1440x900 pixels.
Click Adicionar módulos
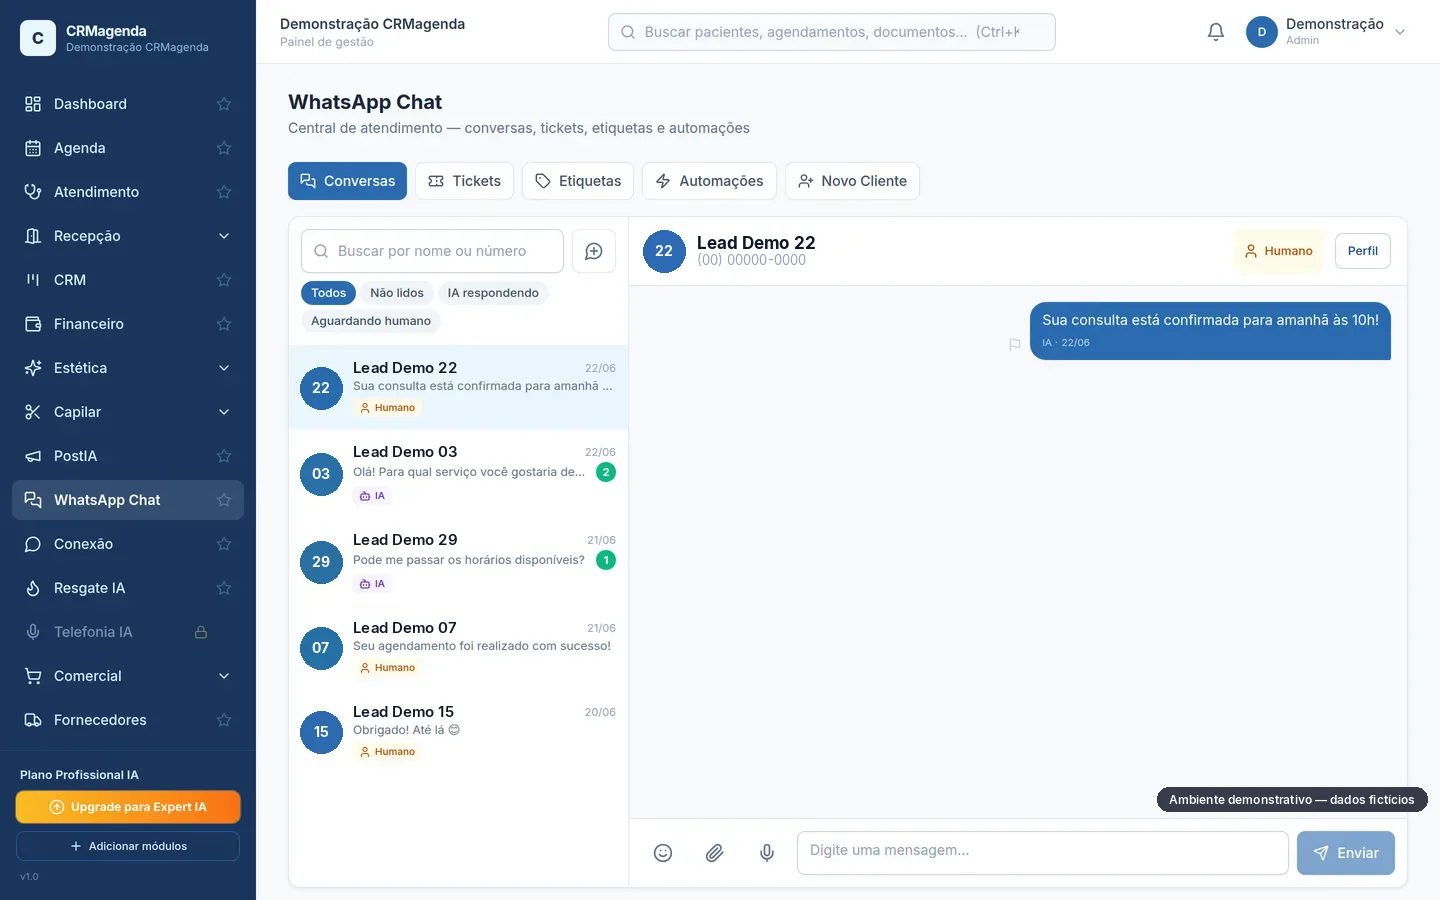tap(128, 846)
